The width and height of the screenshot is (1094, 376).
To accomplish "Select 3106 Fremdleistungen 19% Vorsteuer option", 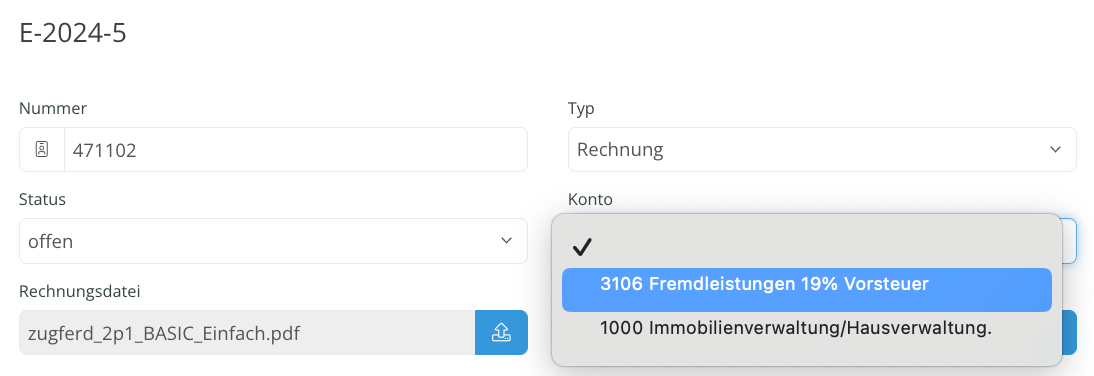I will tap(807, 289).
